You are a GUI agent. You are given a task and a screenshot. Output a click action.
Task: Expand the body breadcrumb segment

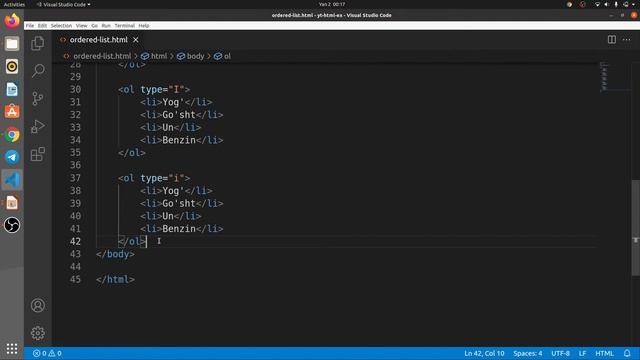coord(190,56)
